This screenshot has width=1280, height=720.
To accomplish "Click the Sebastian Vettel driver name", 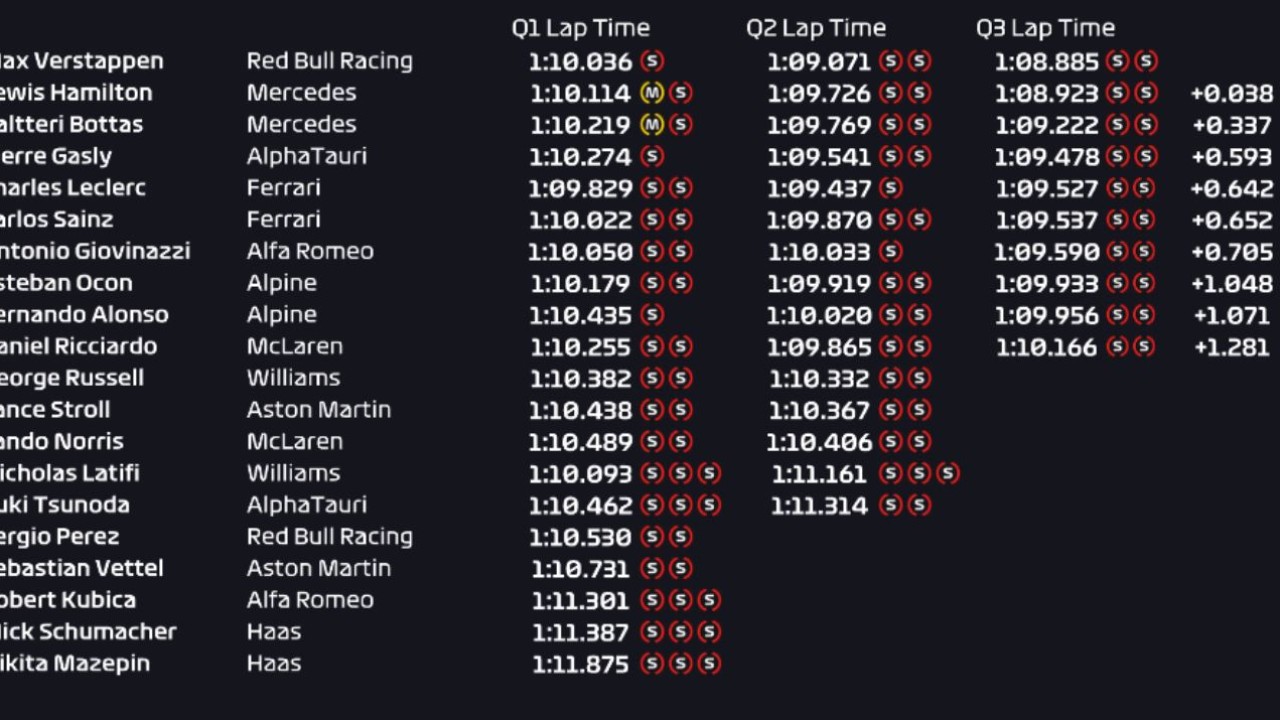I will pos(80,568).
